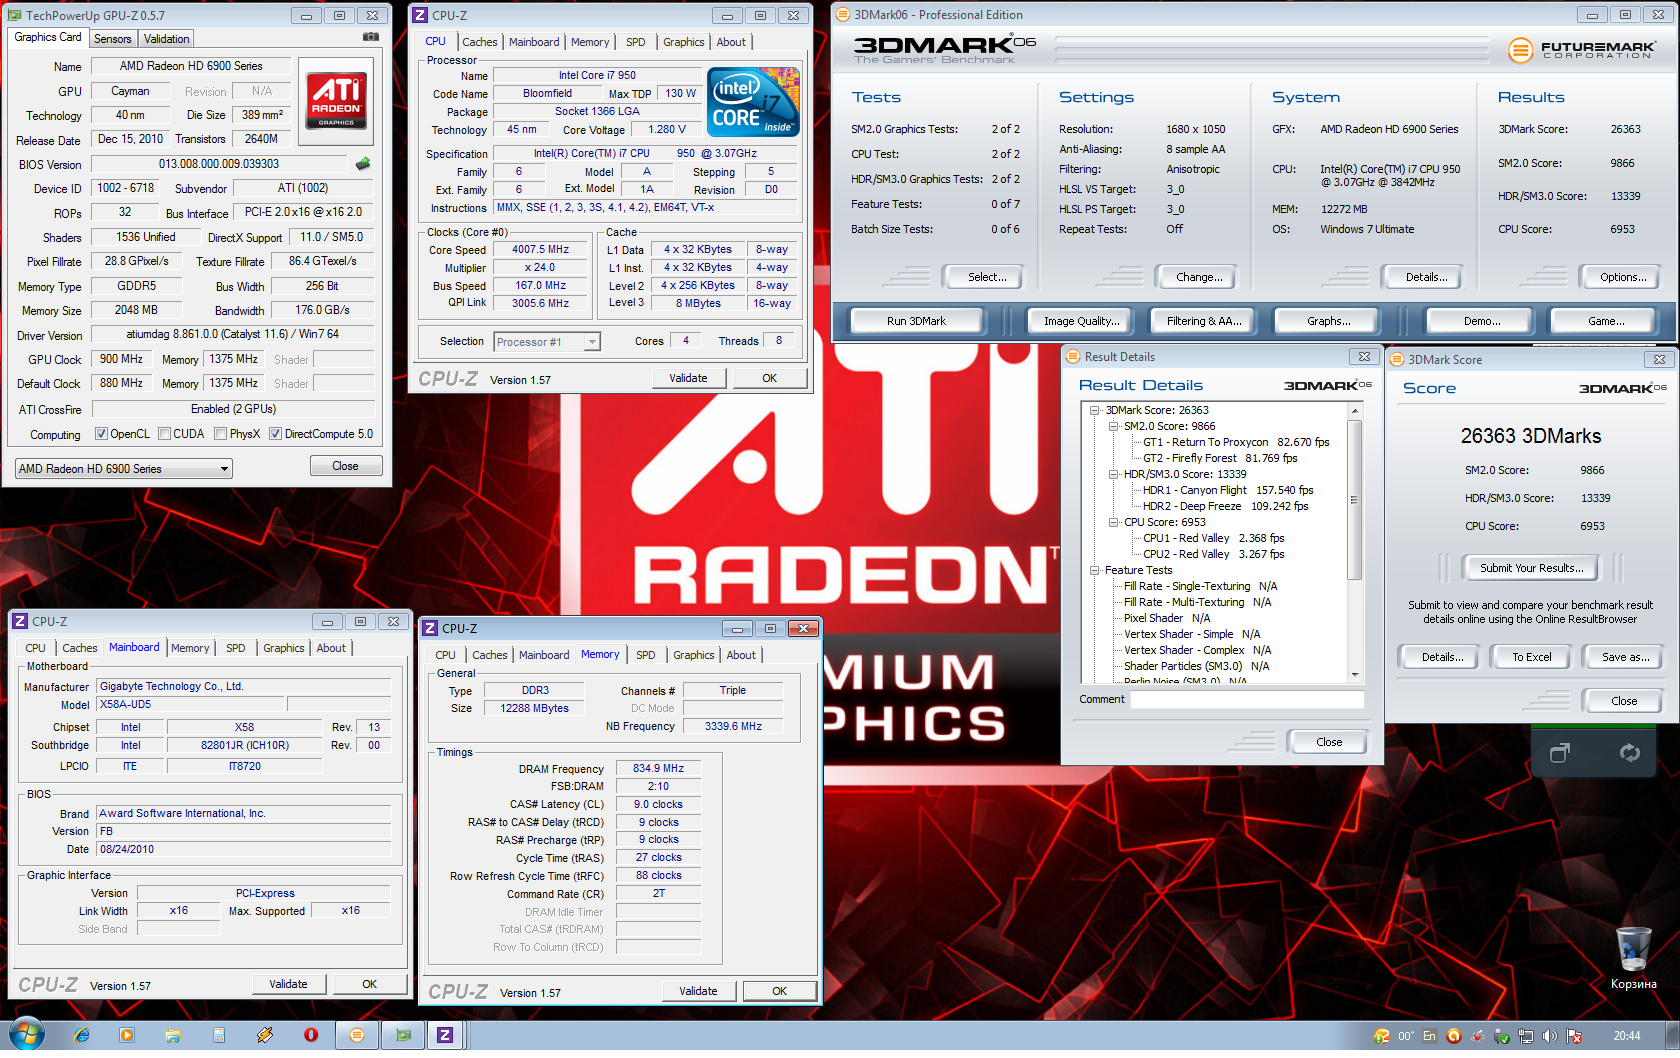Click the Futuremark Corporation logo

tap(1582, 50)
